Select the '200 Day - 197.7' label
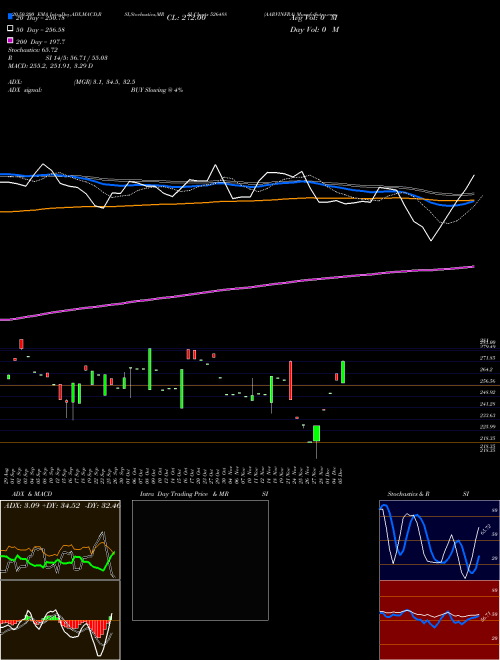 (40, 42)
